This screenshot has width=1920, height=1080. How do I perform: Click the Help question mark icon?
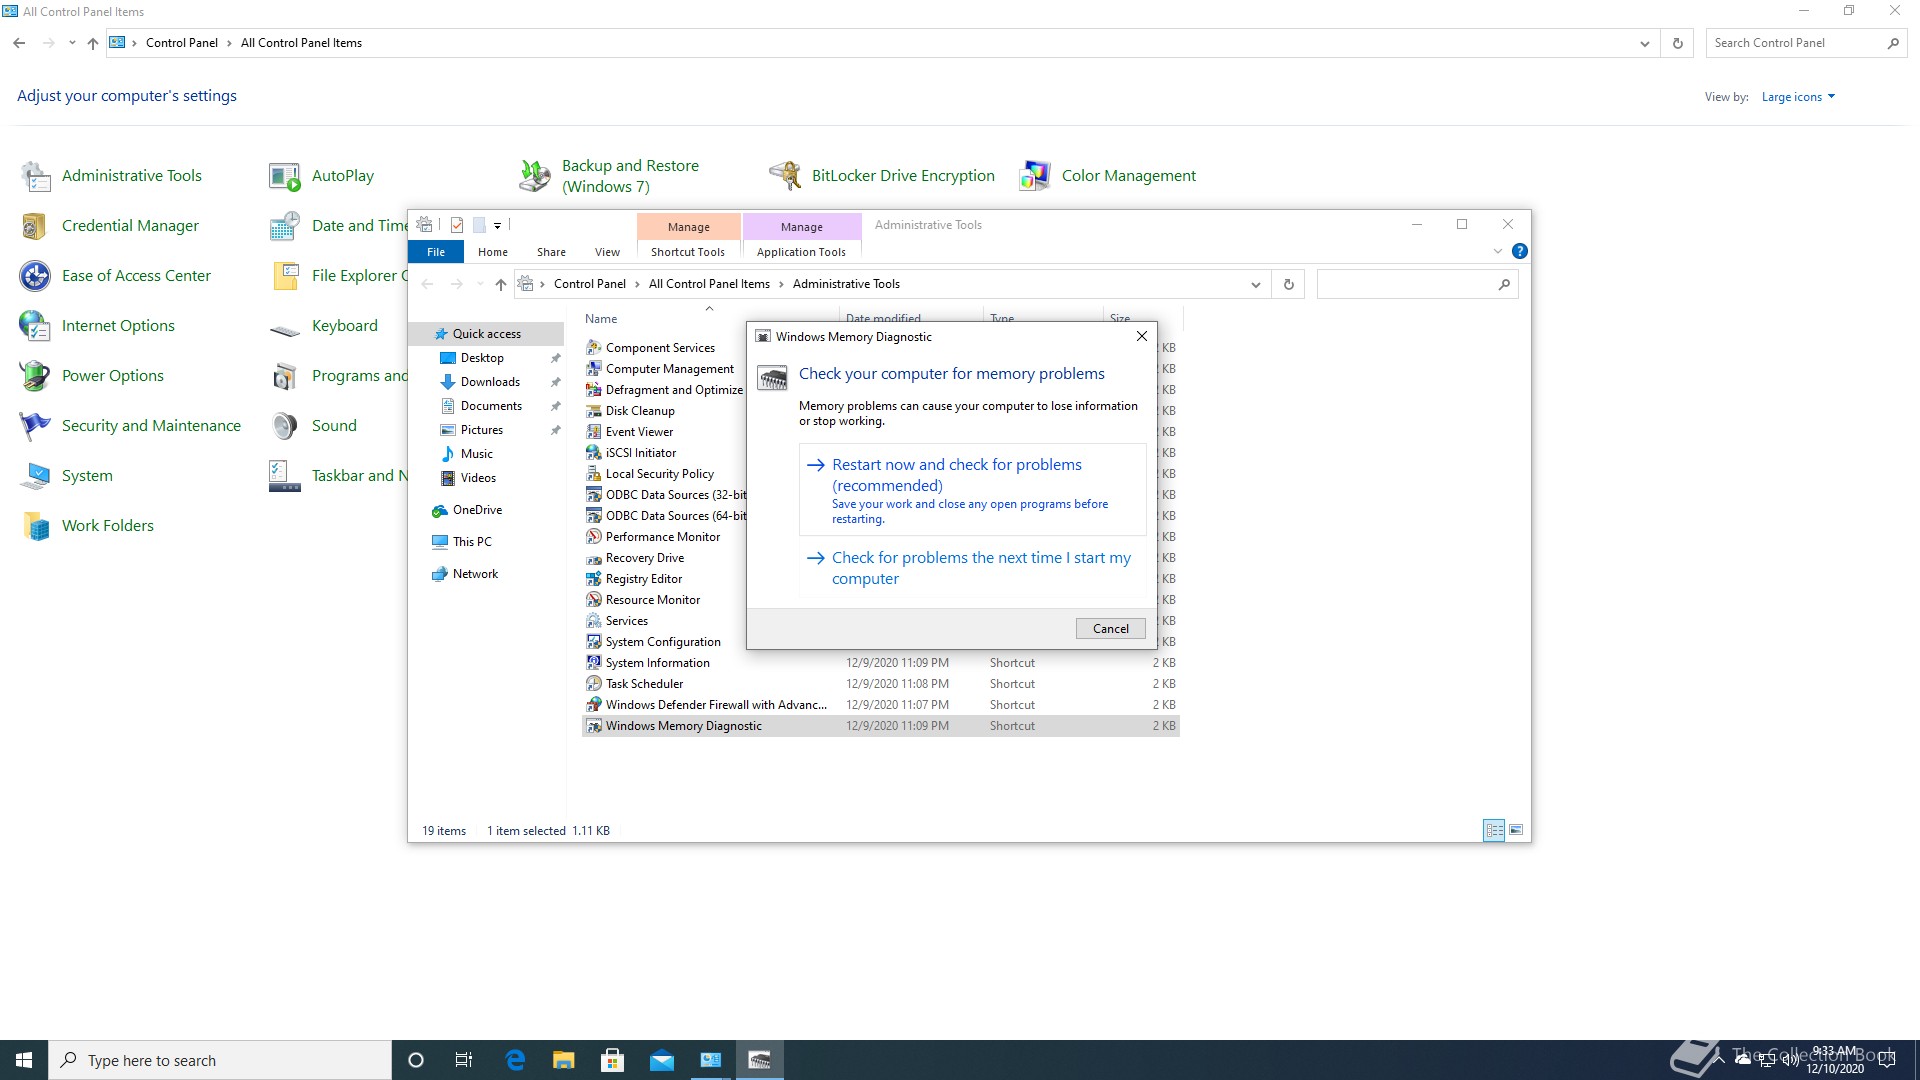[x=1519, y=251]
